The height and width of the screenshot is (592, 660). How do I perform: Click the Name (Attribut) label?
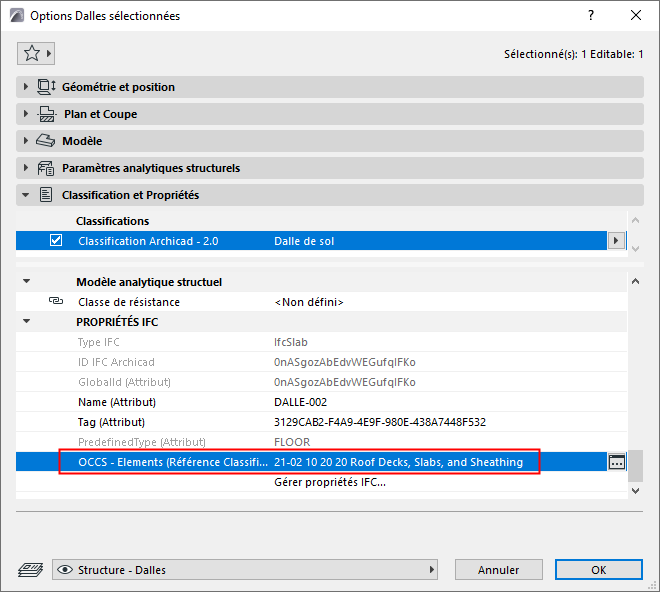117,402
